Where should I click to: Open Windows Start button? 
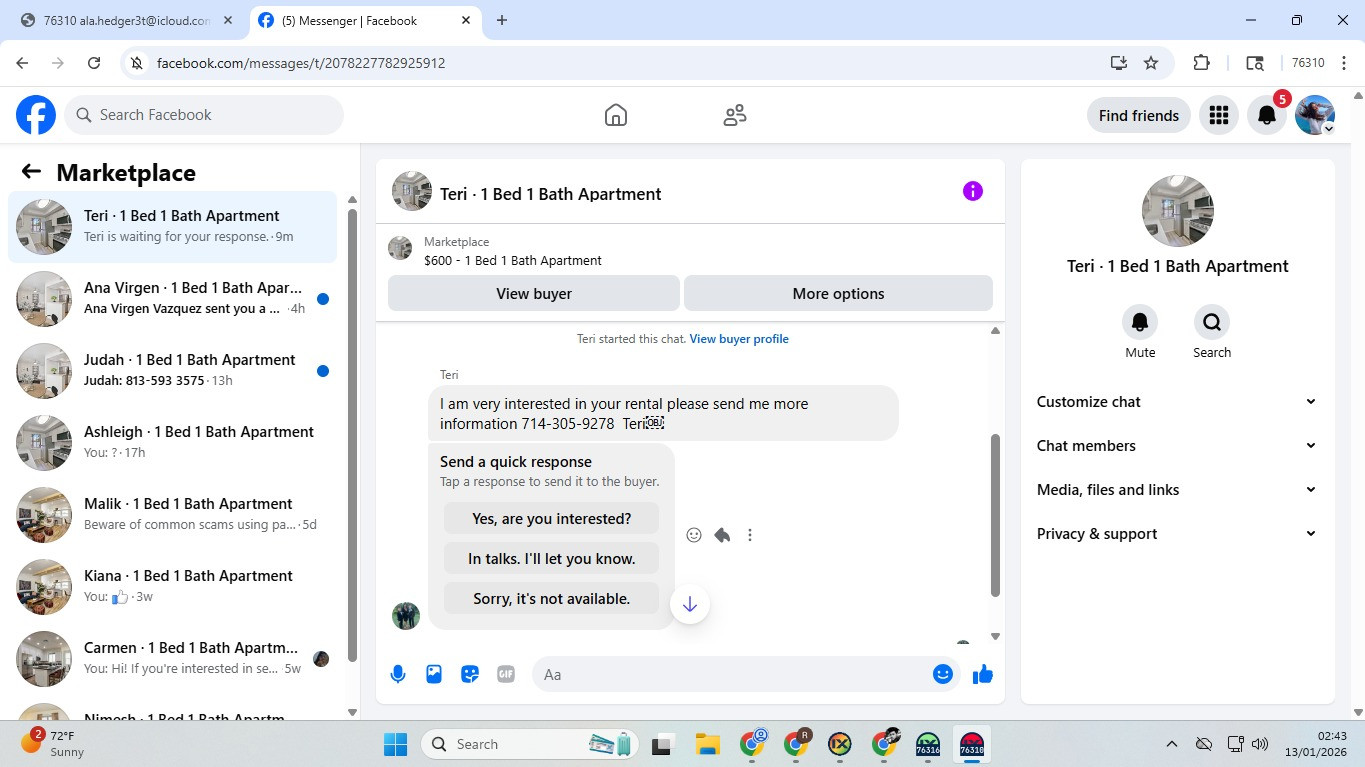point(396,744)
